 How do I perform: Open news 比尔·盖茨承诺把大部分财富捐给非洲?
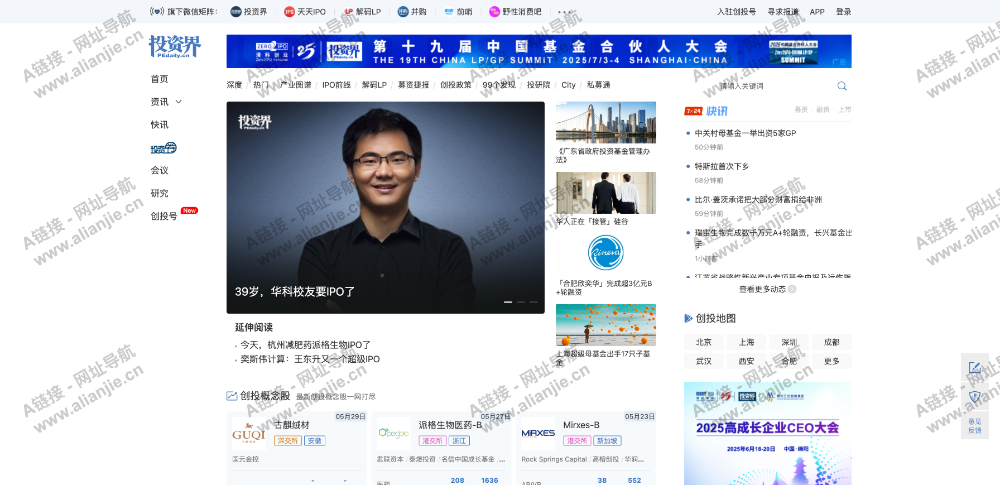758,200
